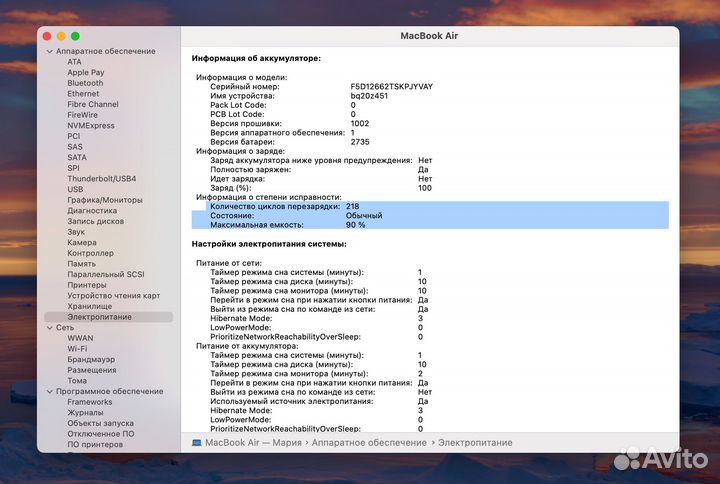Viewport: 720px width, 484px height.
Task: Select Размещения in the sidebar
Action: [x=91, y=370]
